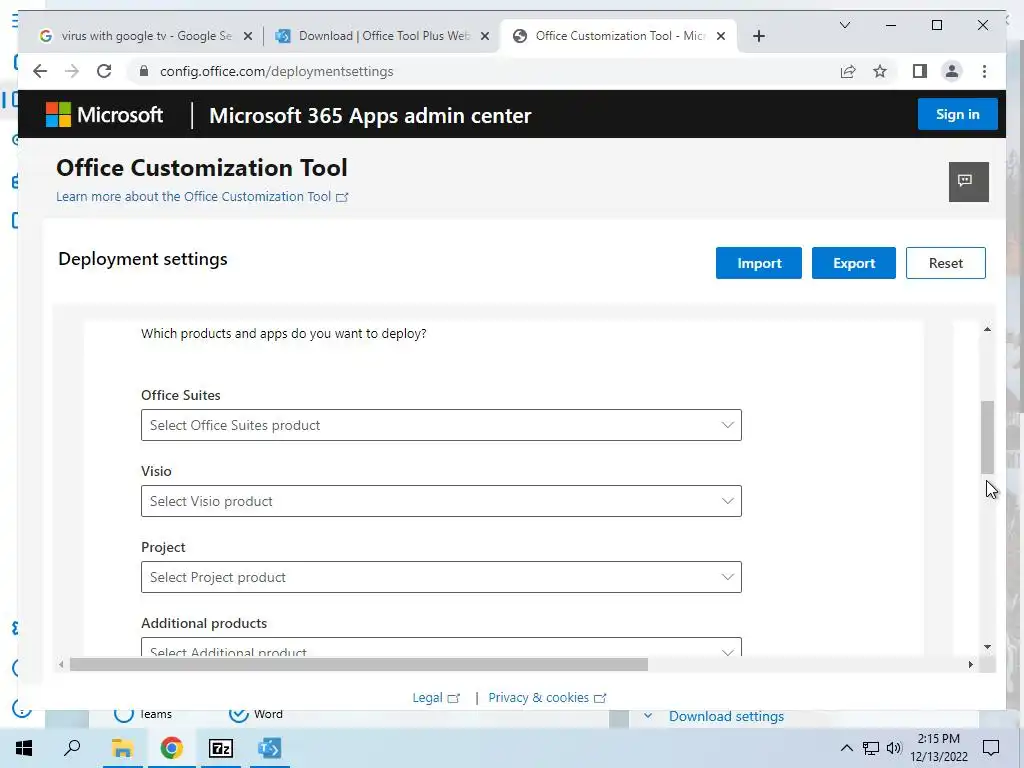This screenshot has height=768, width=1024.
Task: Open Chrome three-dot menu
Action: (x=984, y=71)
